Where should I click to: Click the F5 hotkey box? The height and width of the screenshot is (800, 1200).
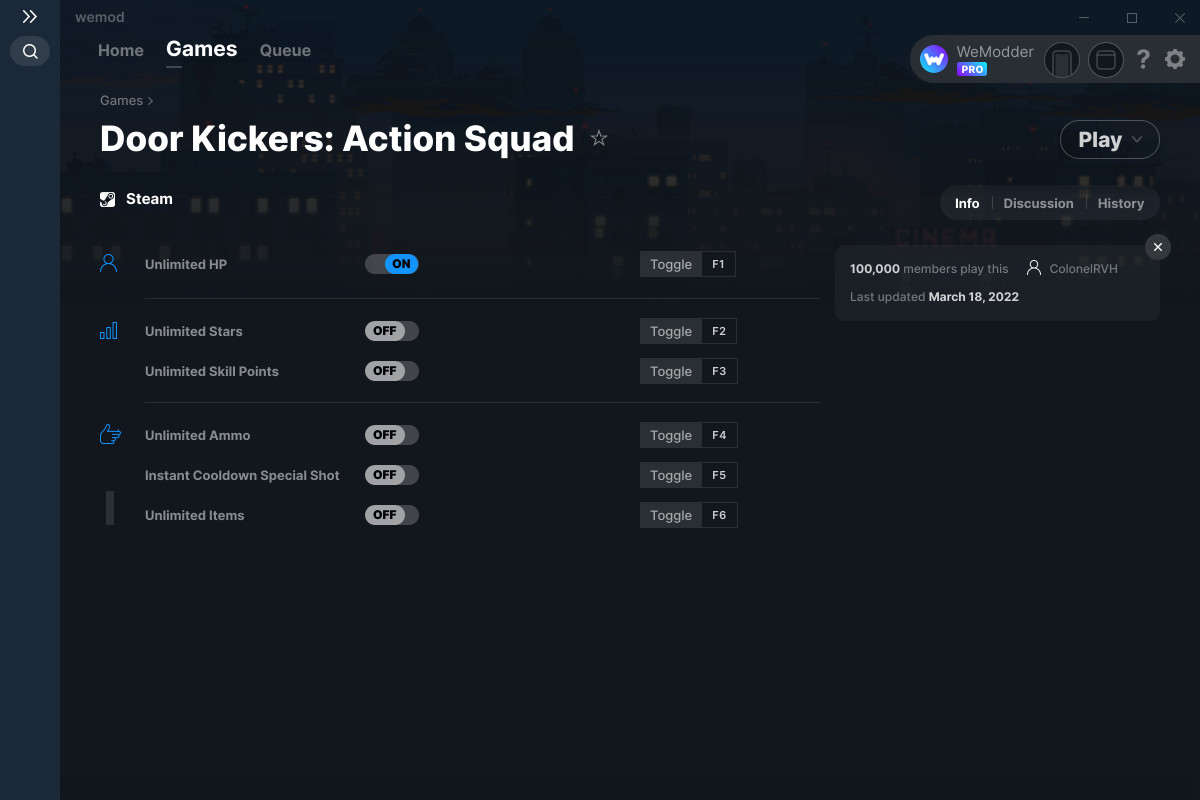tap(719, 475)
